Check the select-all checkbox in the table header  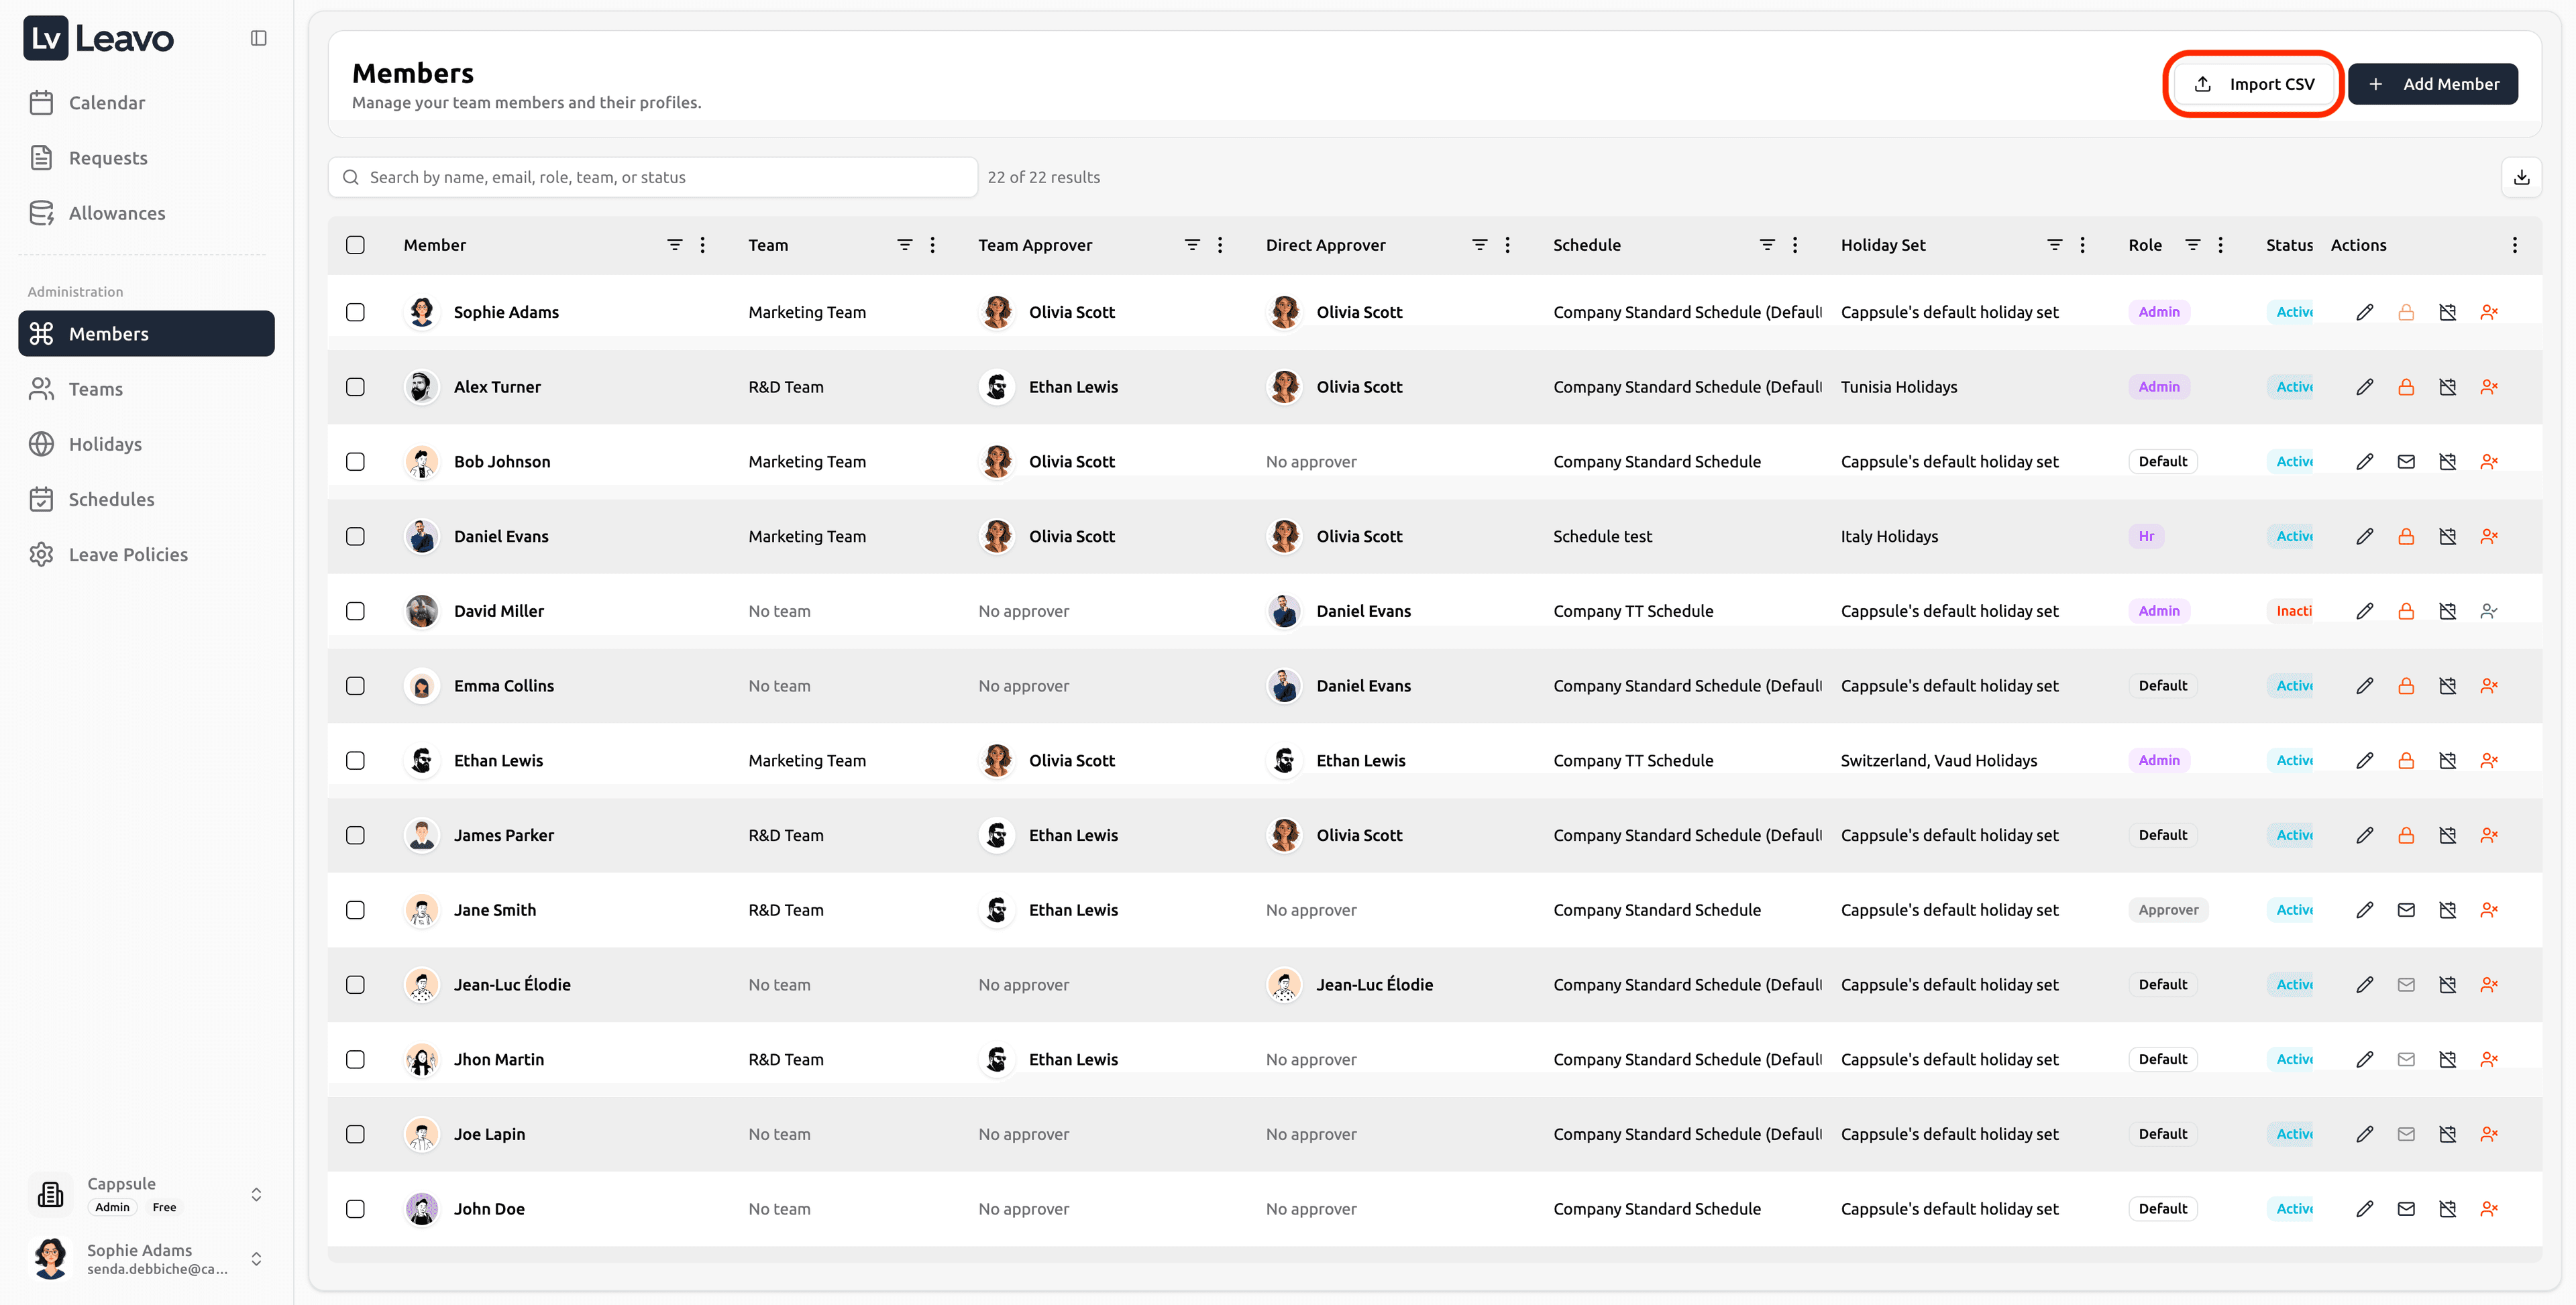pos(355,245)
